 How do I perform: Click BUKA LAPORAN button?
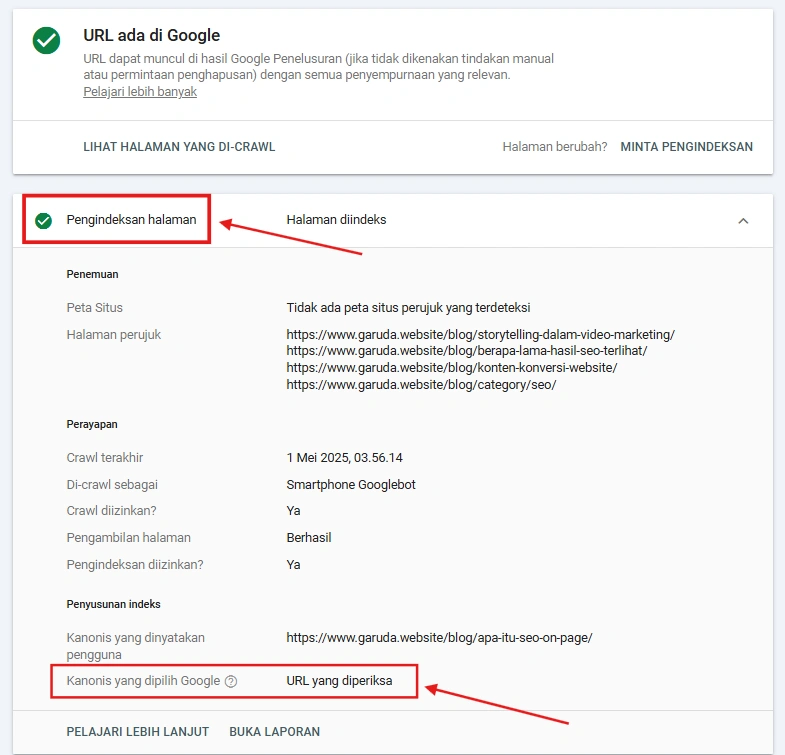pos(274,731)
